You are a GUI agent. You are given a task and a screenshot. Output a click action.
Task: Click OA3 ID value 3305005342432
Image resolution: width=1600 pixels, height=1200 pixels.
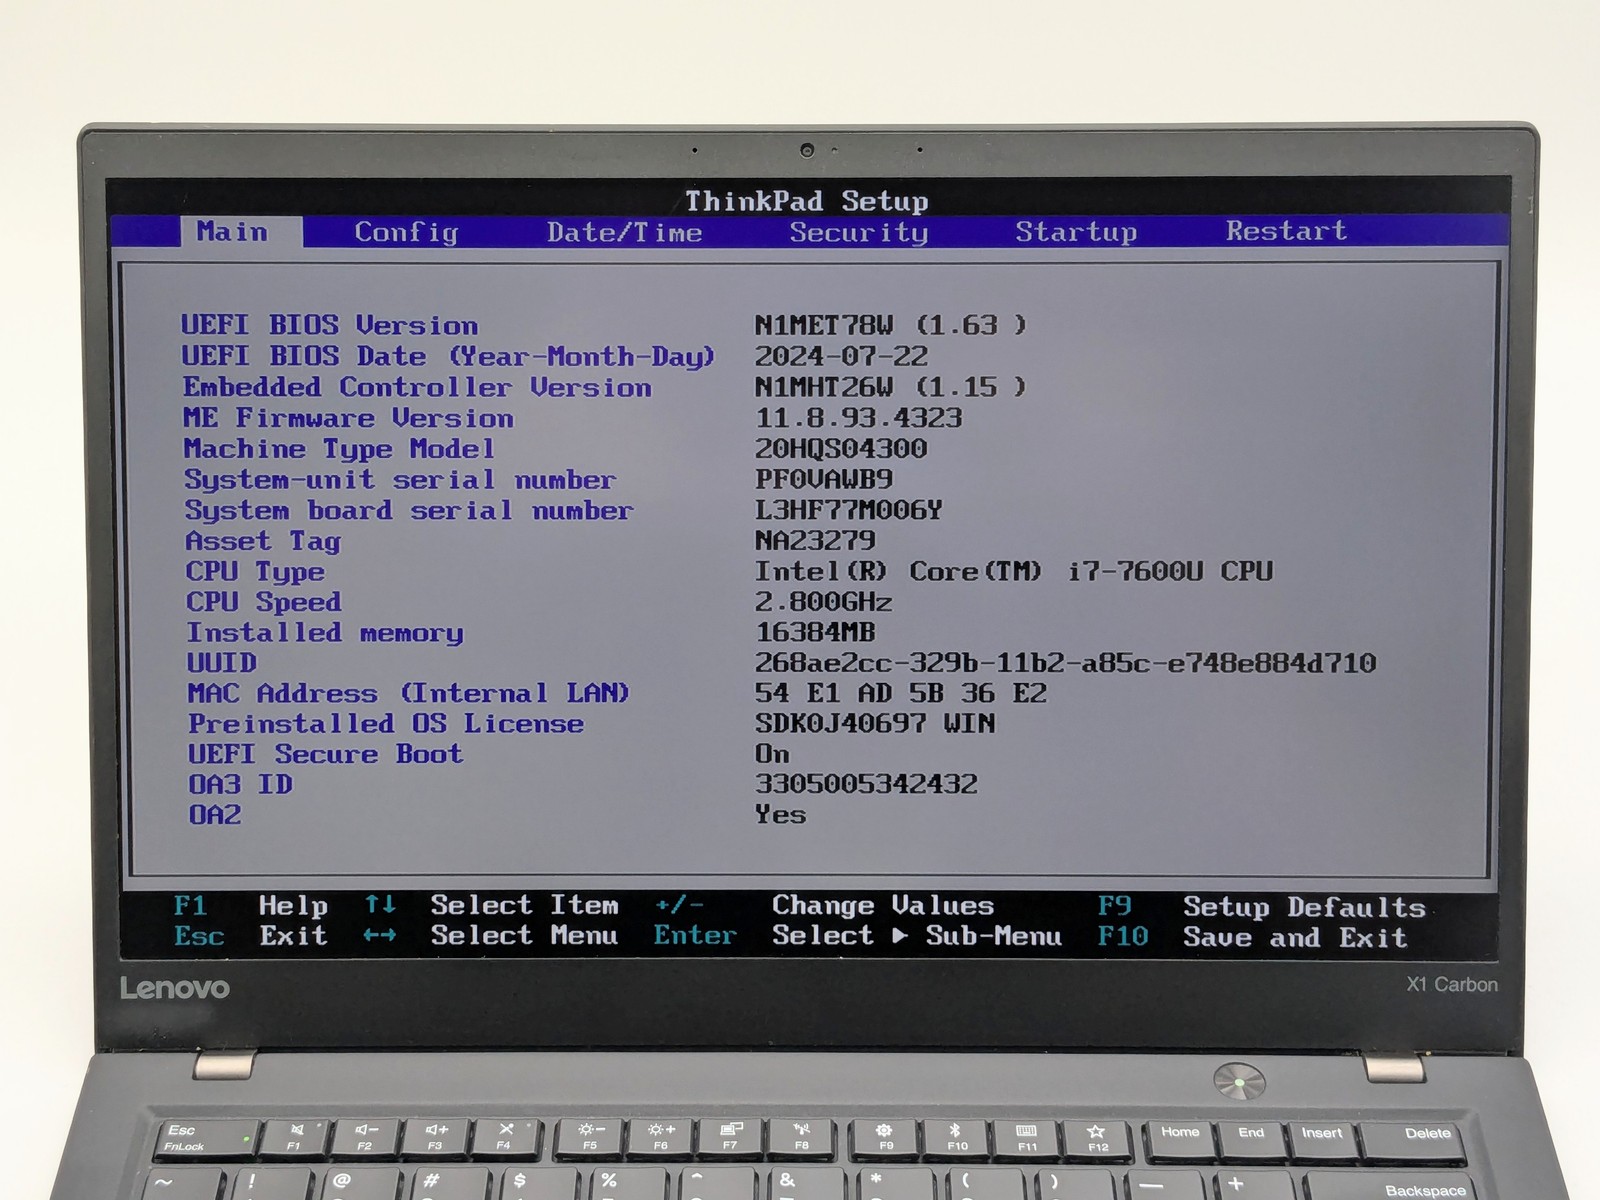[866, 784]
